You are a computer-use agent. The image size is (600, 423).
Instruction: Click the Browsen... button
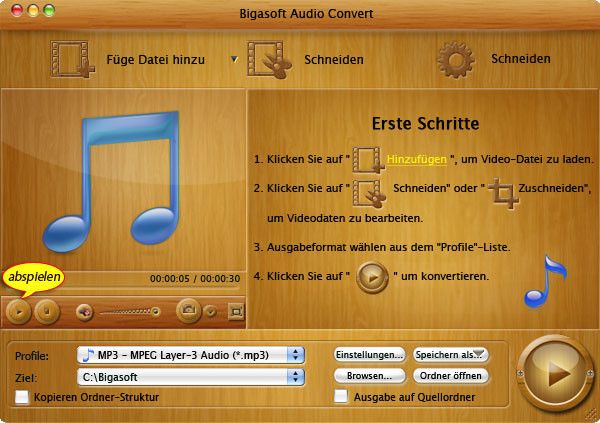[x=370, y=376]
